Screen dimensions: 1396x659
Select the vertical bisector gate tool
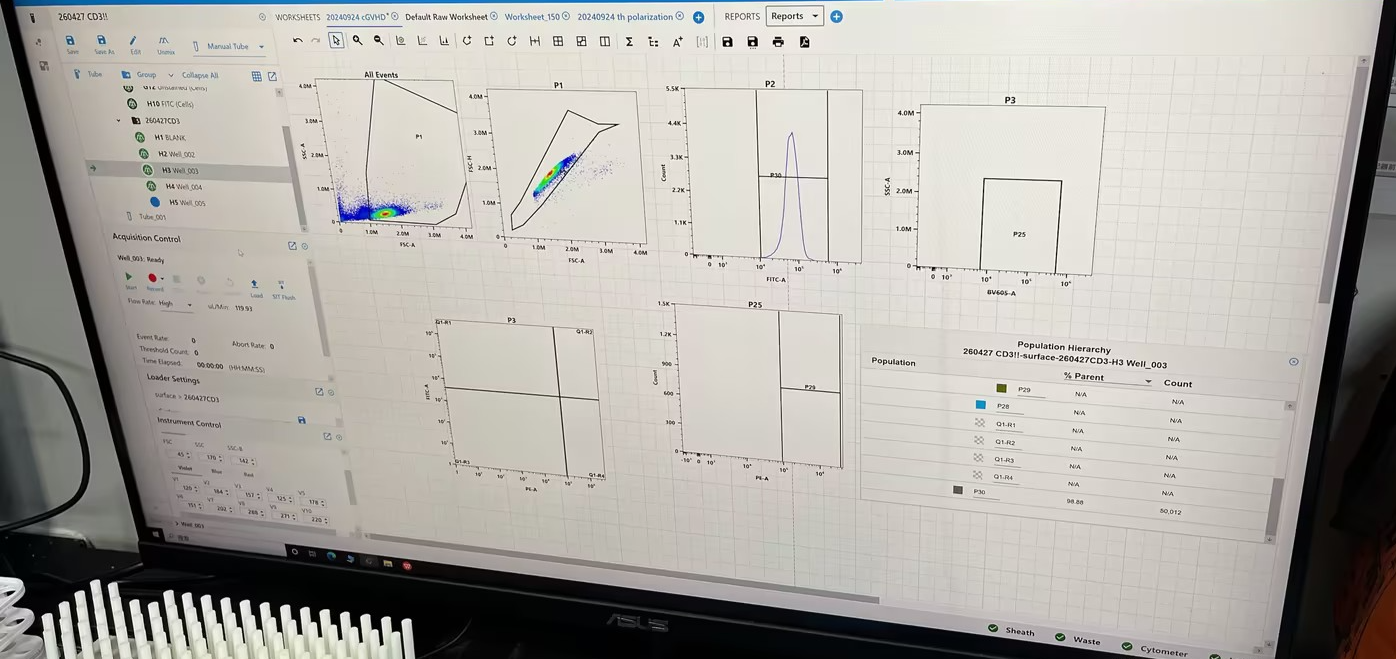605,41
